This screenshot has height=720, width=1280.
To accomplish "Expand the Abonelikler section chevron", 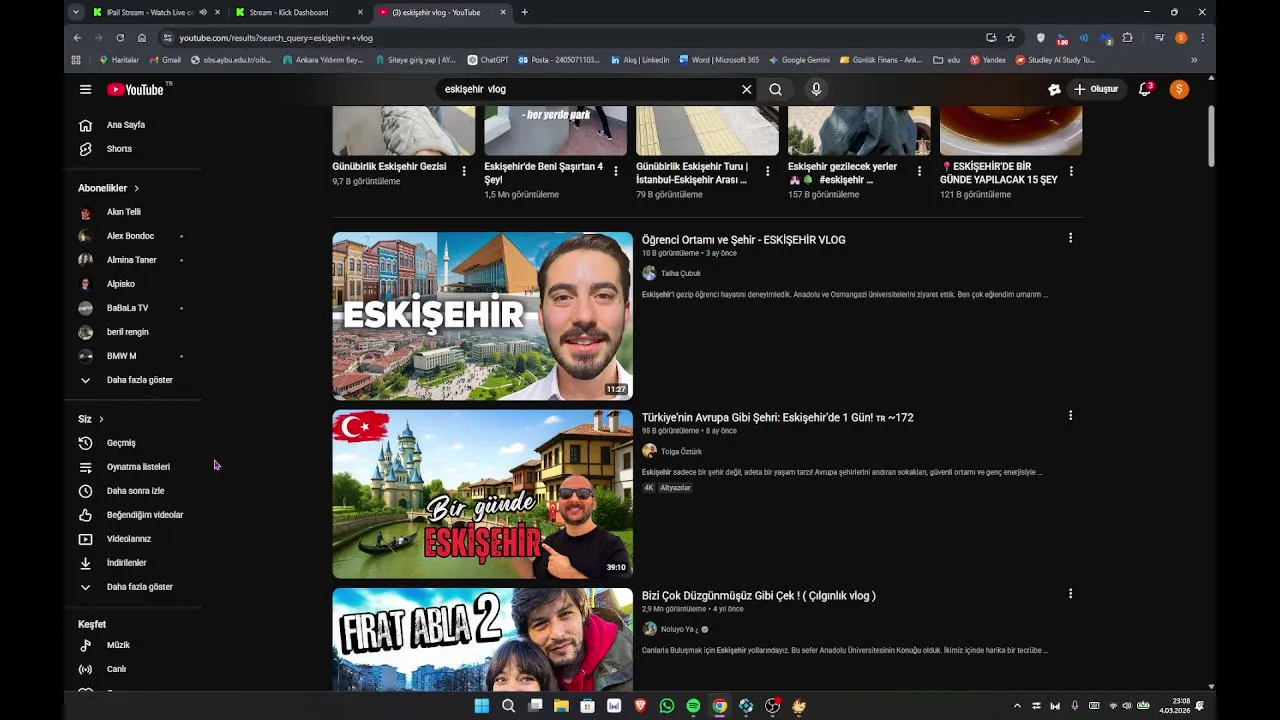I will (136, 188).
